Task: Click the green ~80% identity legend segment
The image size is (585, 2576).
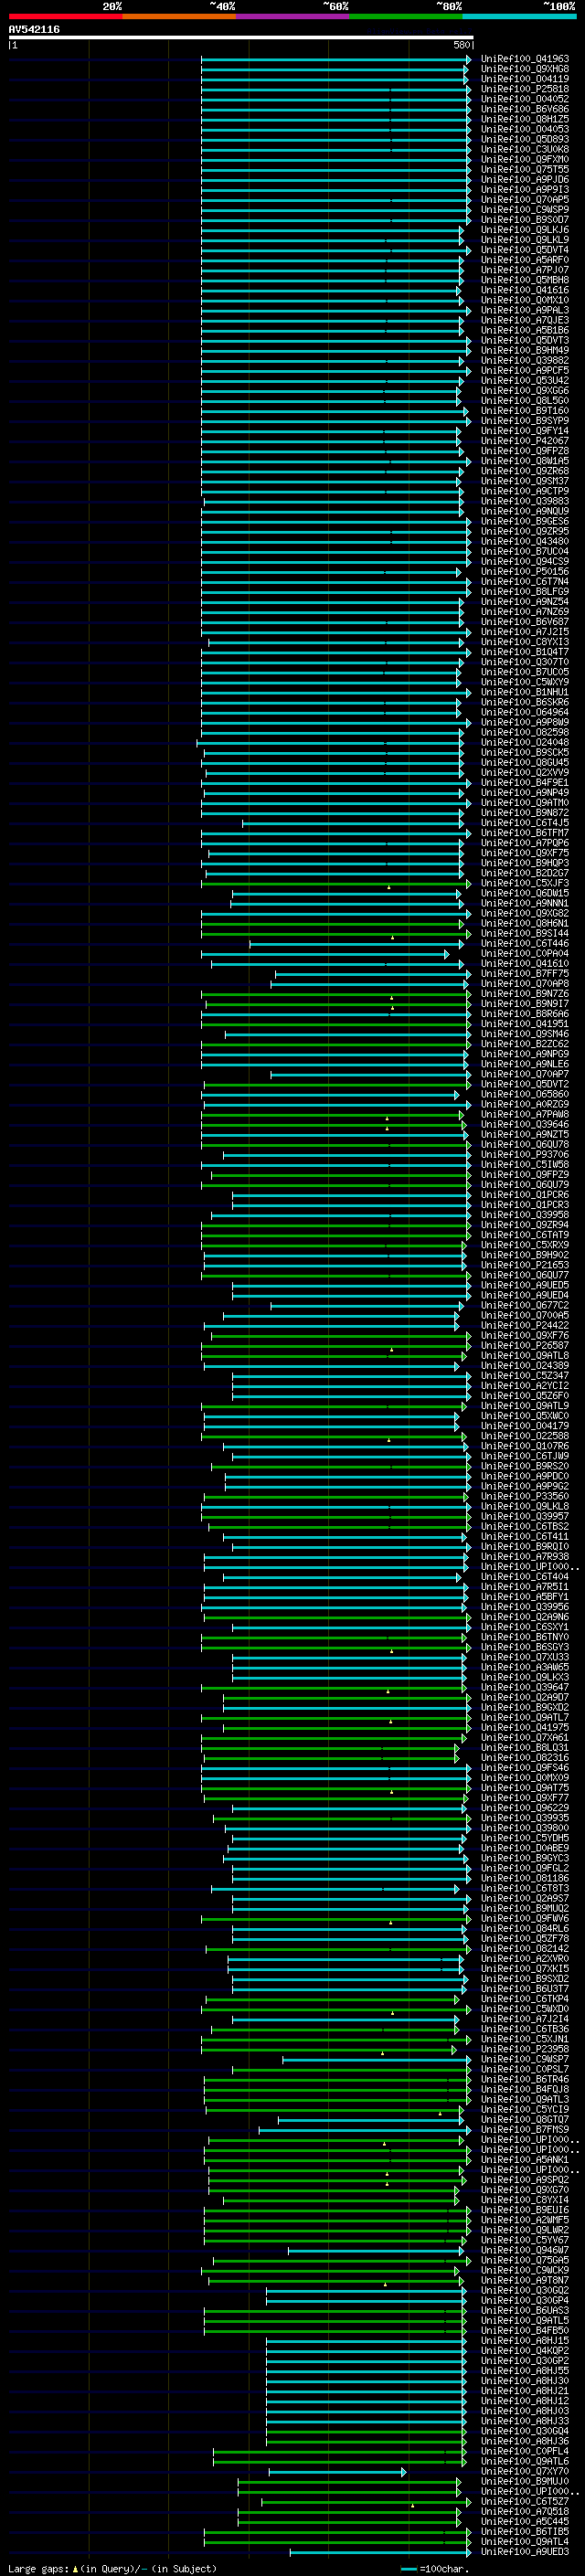Action: coord(406,16)
